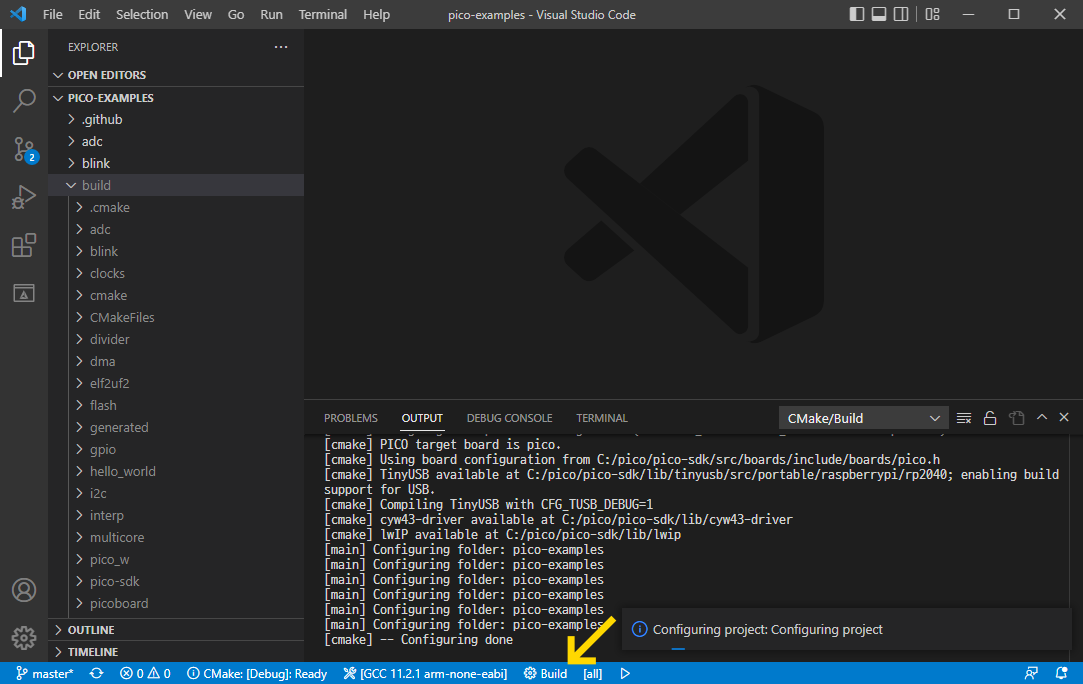Viewport: 1083px width, 684px height.
Task: Expand the .github folder
Action: pyautogui.click(x=176, y=120)
